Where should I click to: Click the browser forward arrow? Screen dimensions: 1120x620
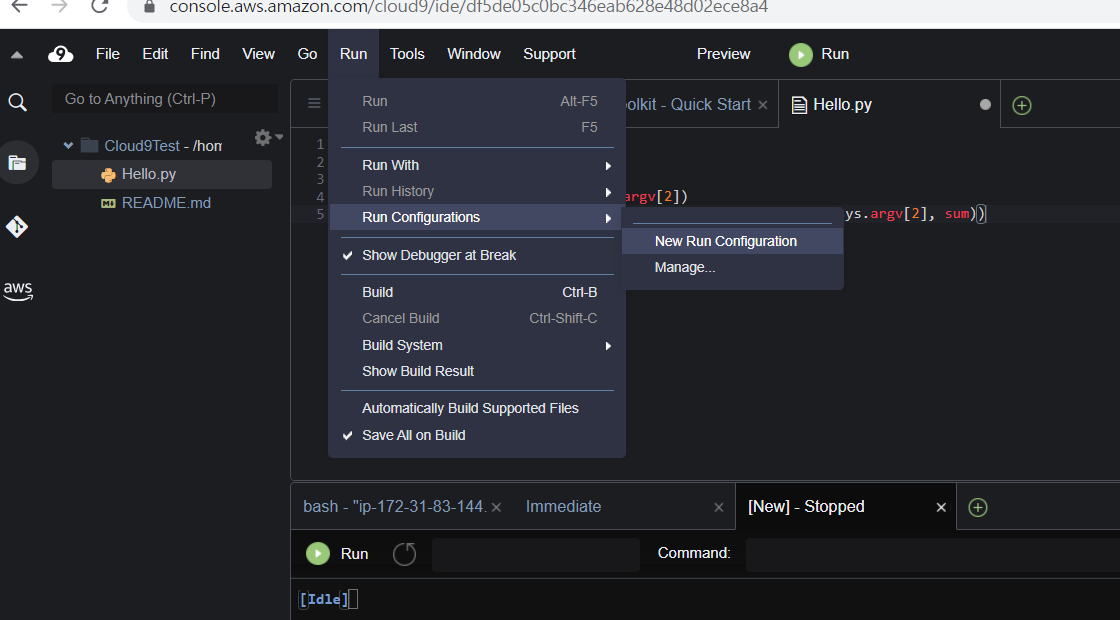point(59,7)
